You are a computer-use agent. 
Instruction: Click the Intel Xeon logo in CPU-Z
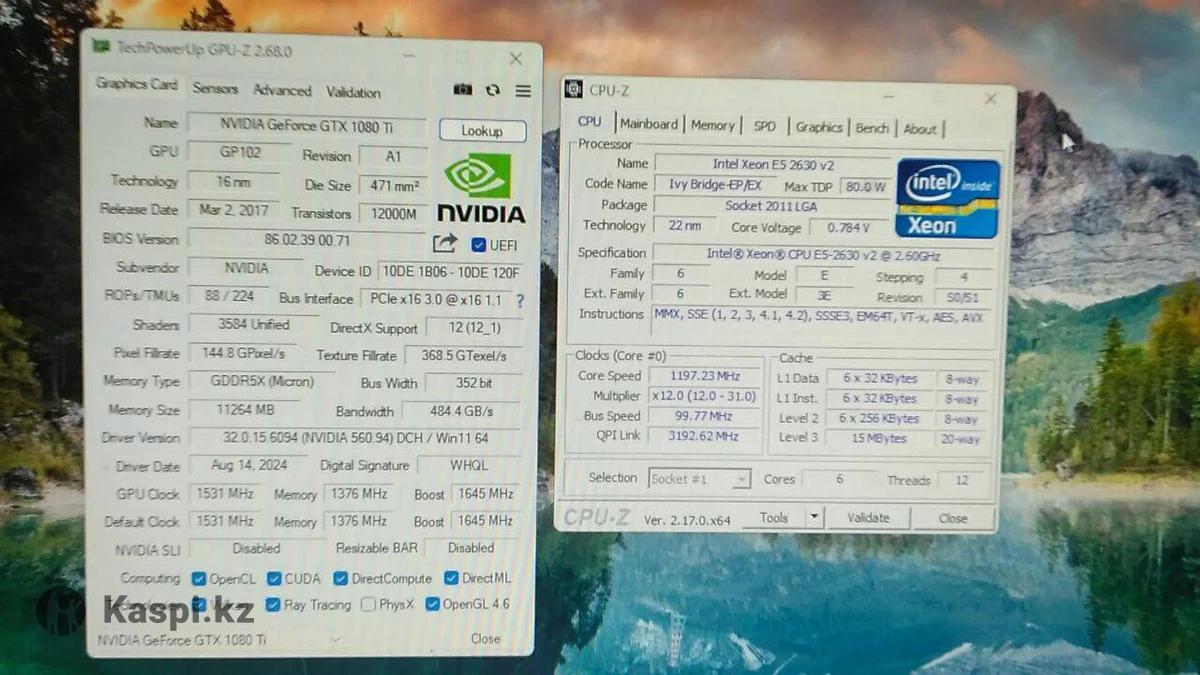[947, 198]
